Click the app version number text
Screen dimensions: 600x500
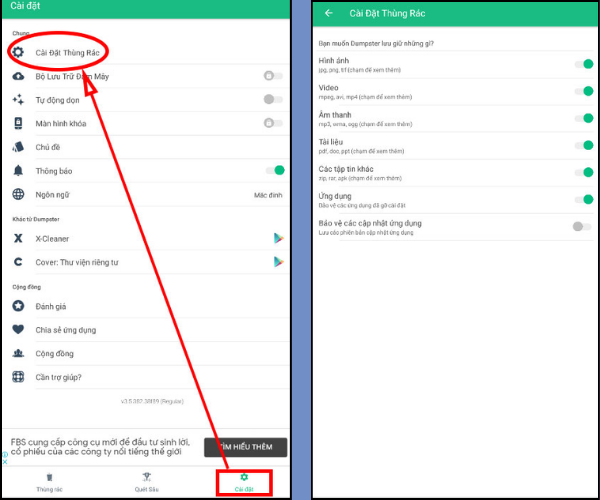152,401
